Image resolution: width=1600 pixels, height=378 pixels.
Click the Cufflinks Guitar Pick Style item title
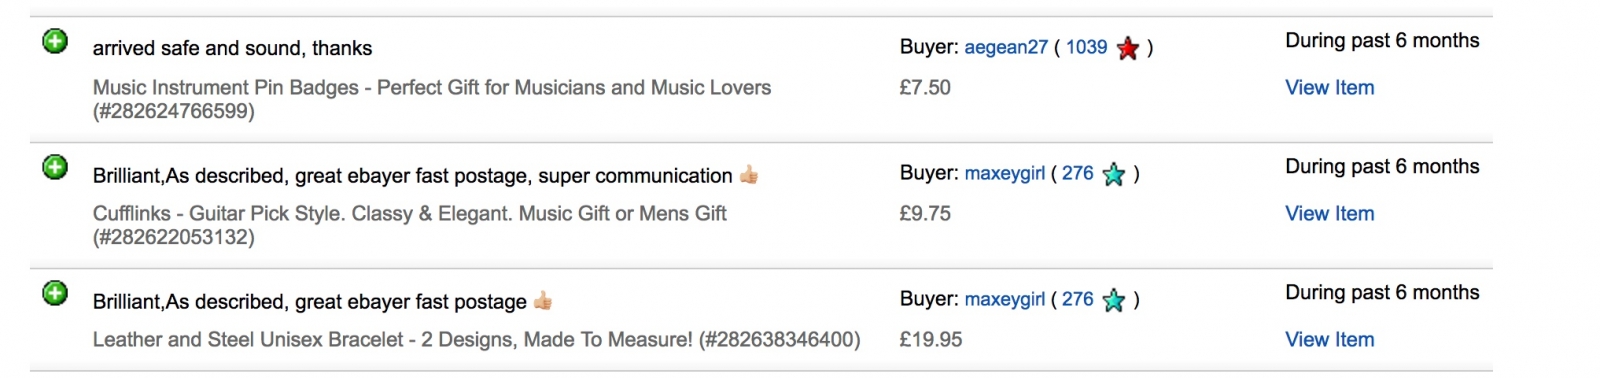click(410, 225)
